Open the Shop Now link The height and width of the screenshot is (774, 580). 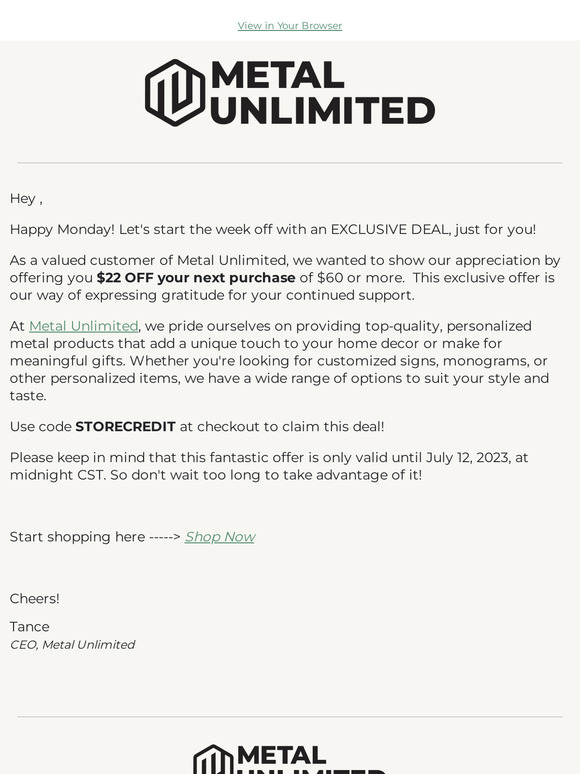pyautogui.click(x=220, y=537)
